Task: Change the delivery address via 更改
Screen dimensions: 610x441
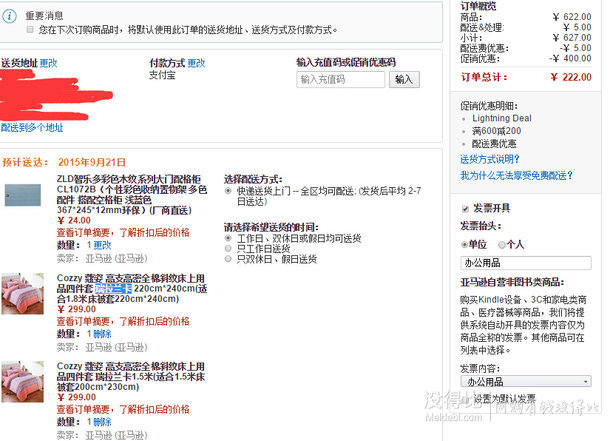Action: tap(49, 63)
